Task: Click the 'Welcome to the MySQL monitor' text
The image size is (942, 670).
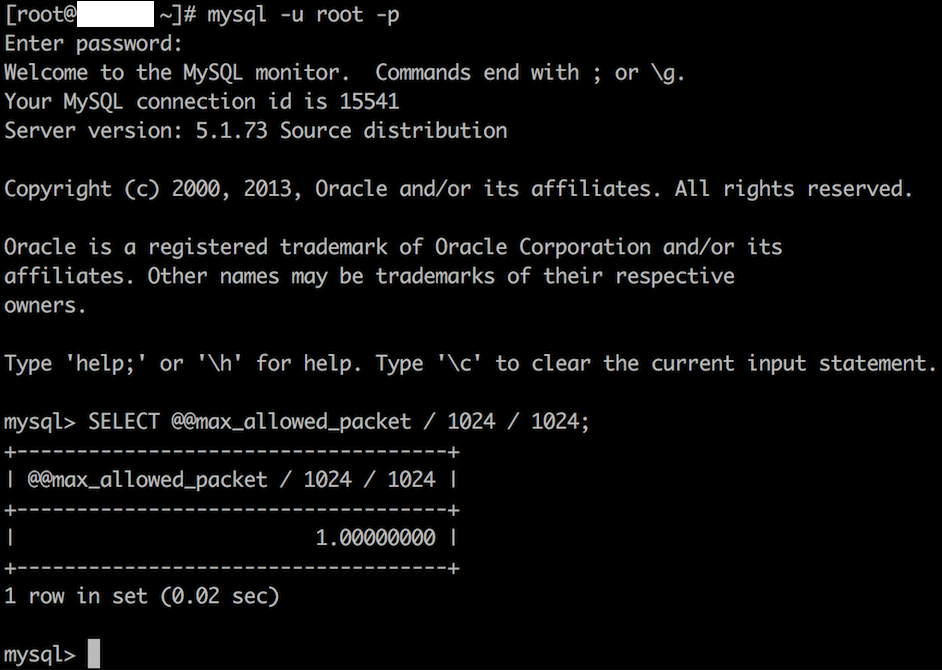Action: pyautogui.click(x=177, y=72)
